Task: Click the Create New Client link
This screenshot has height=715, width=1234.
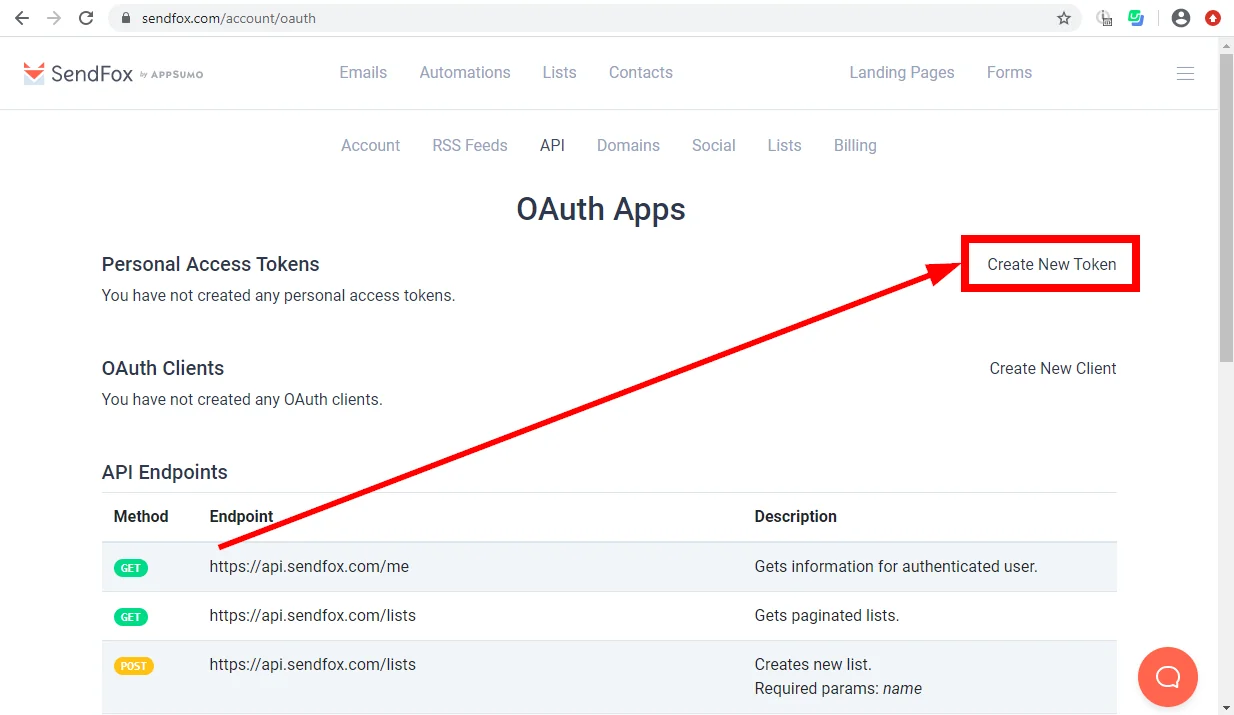Action: 1053,368
